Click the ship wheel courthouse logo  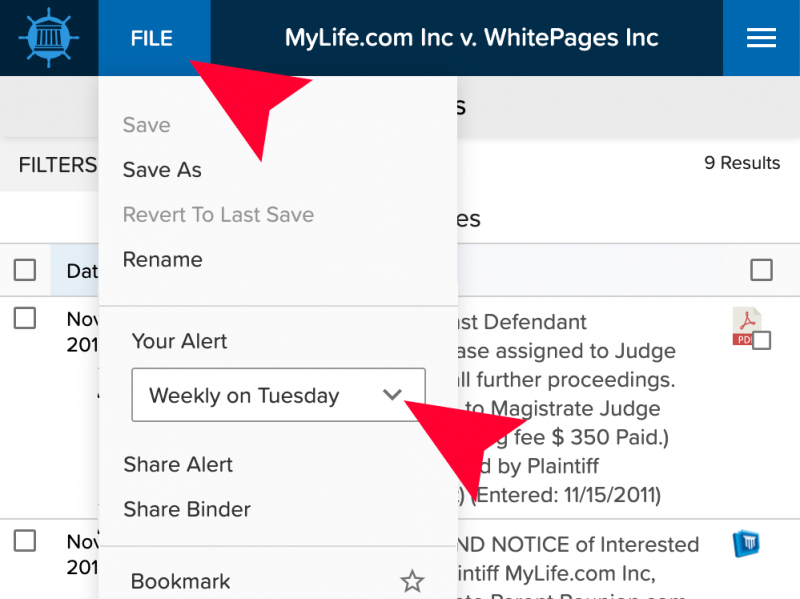(x=48, y=38)
